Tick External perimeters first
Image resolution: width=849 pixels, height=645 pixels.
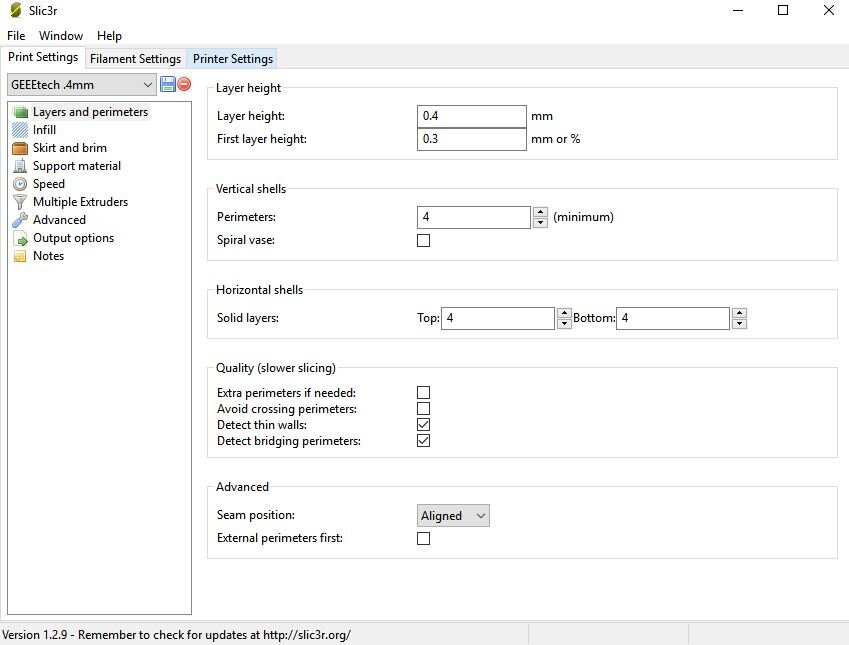click(423, 538)
